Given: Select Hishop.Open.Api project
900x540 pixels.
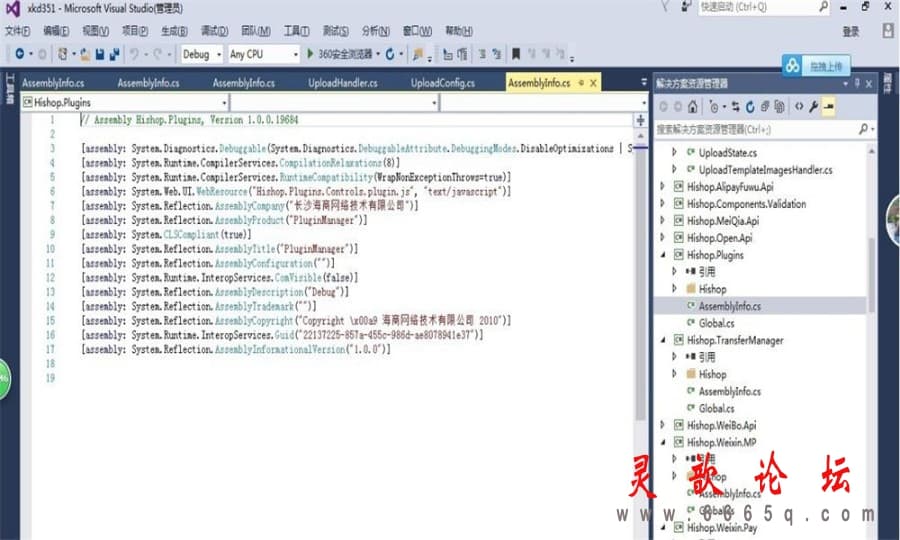Looking at the screenshot, I should 719,238.
